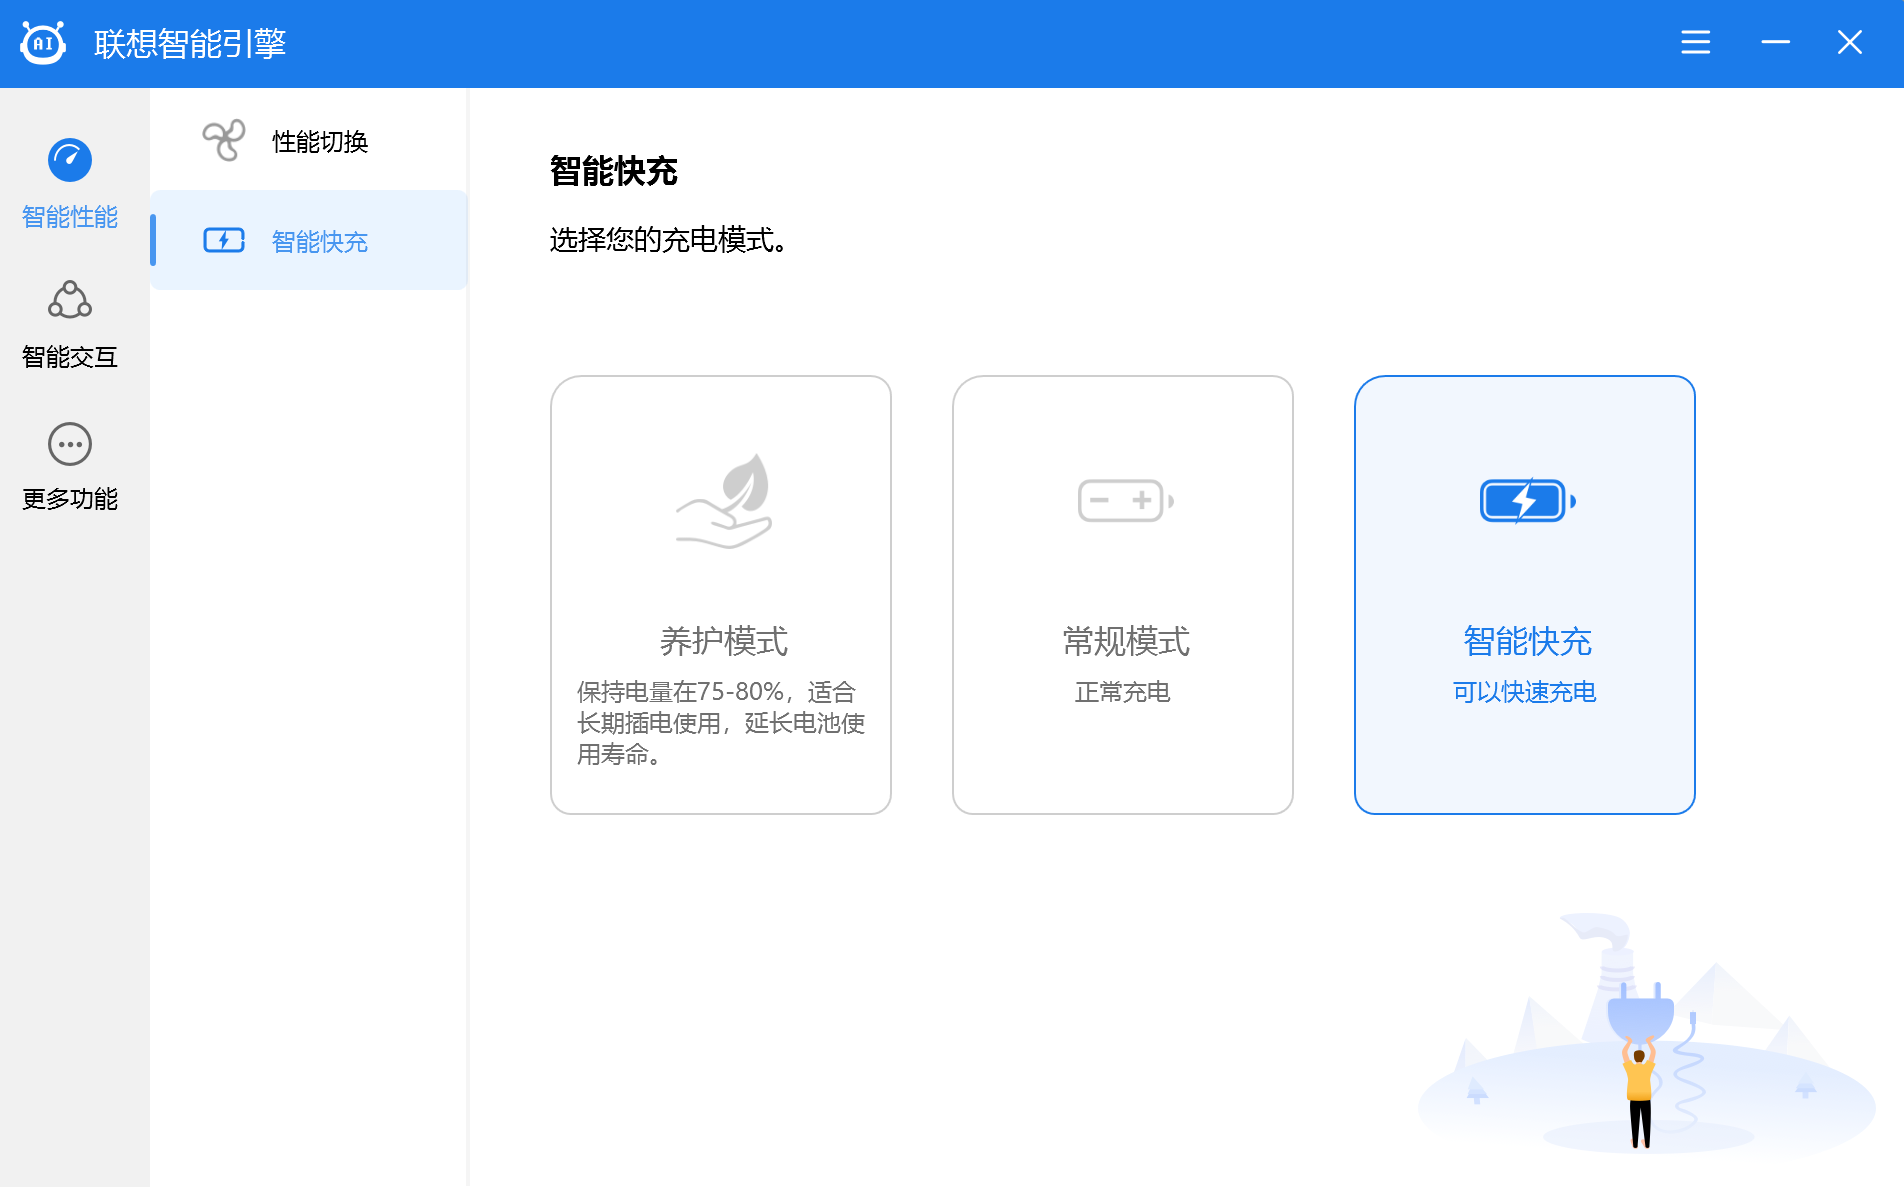Click the 智能交互 label

(x=70, y=357)
